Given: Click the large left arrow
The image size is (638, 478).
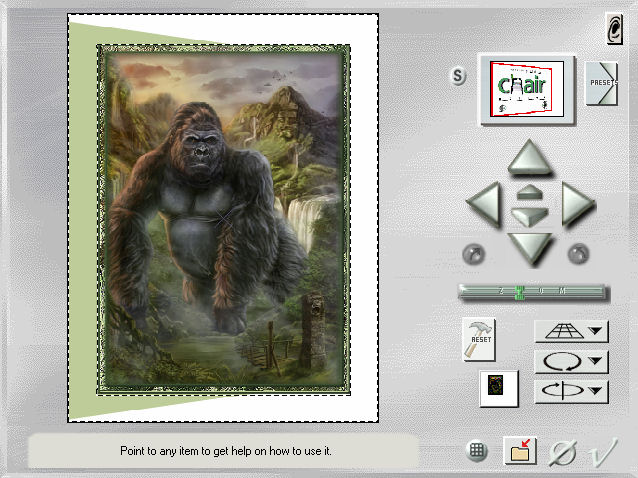Looking at the screenshot, I should 485,203.
